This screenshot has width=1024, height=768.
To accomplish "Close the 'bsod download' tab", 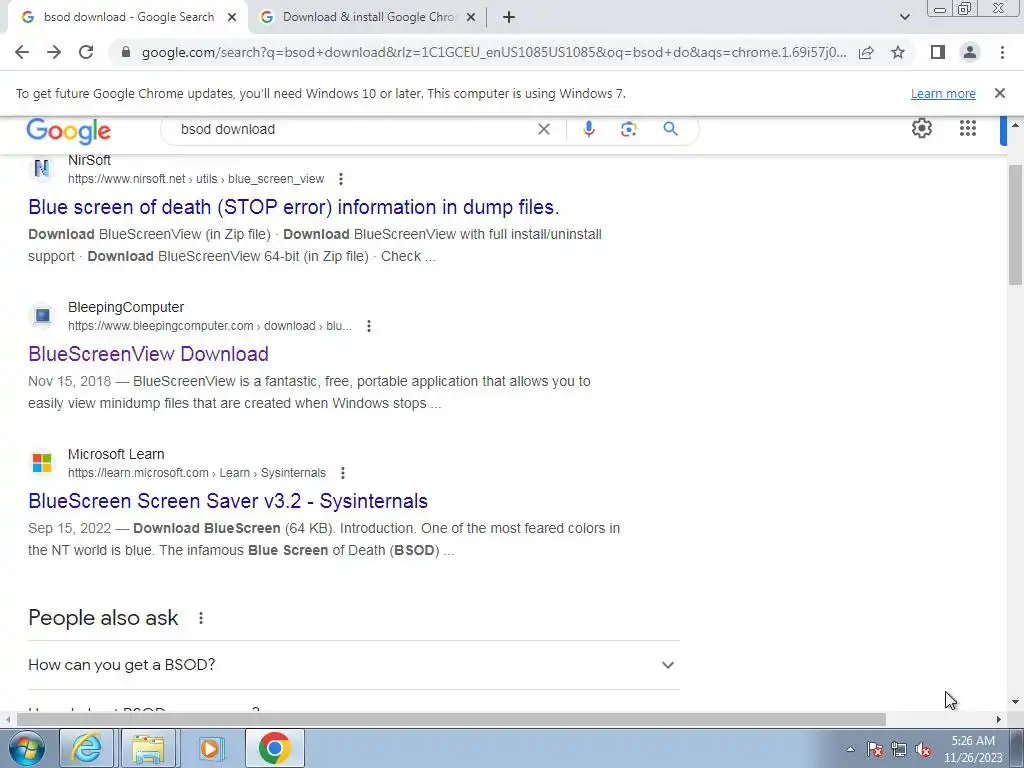I will coord(232,18).
